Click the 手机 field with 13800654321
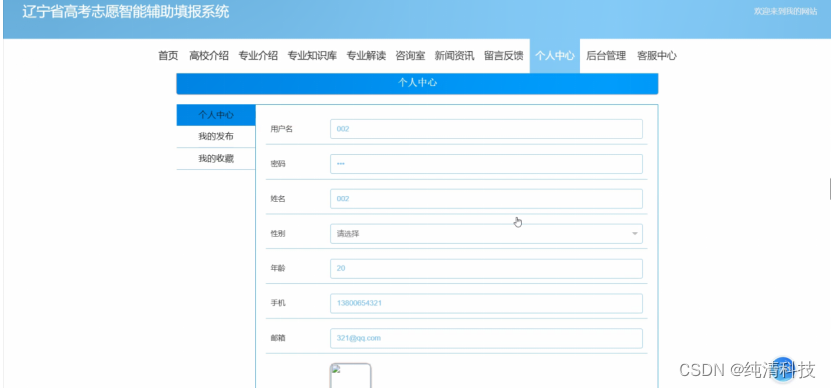This screenshot has height=388, width=831. [x=486, y=303]
